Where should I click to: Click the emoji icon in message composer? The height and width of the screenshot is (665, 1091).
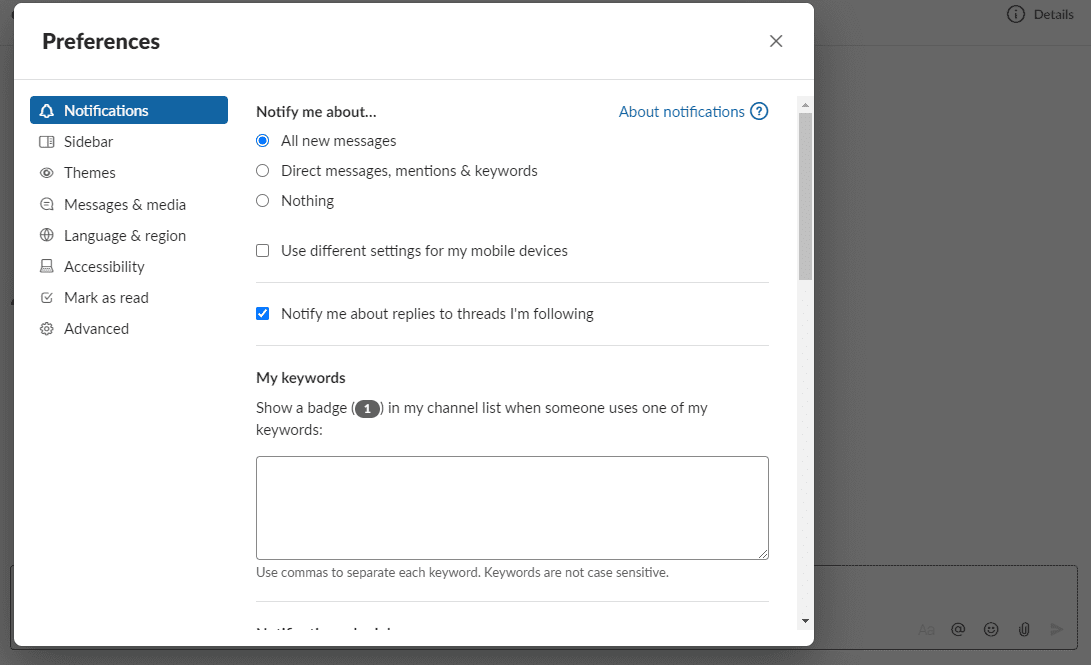pos(991,629)
